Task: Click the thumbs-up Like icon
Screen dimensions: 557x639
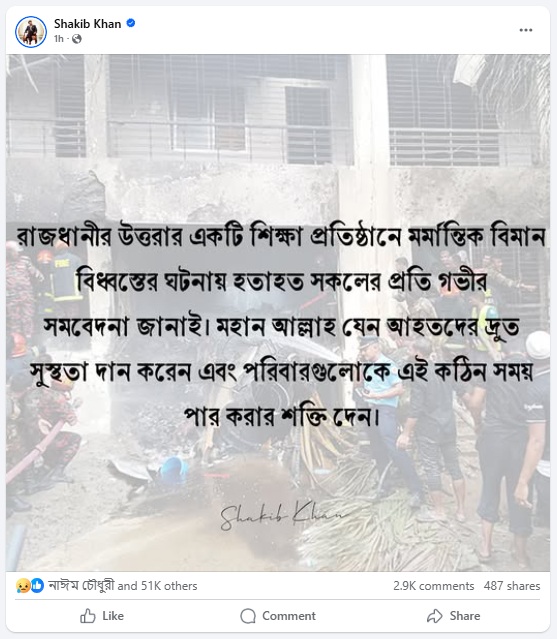Action: pyautogui.click(x=88, y=616)
